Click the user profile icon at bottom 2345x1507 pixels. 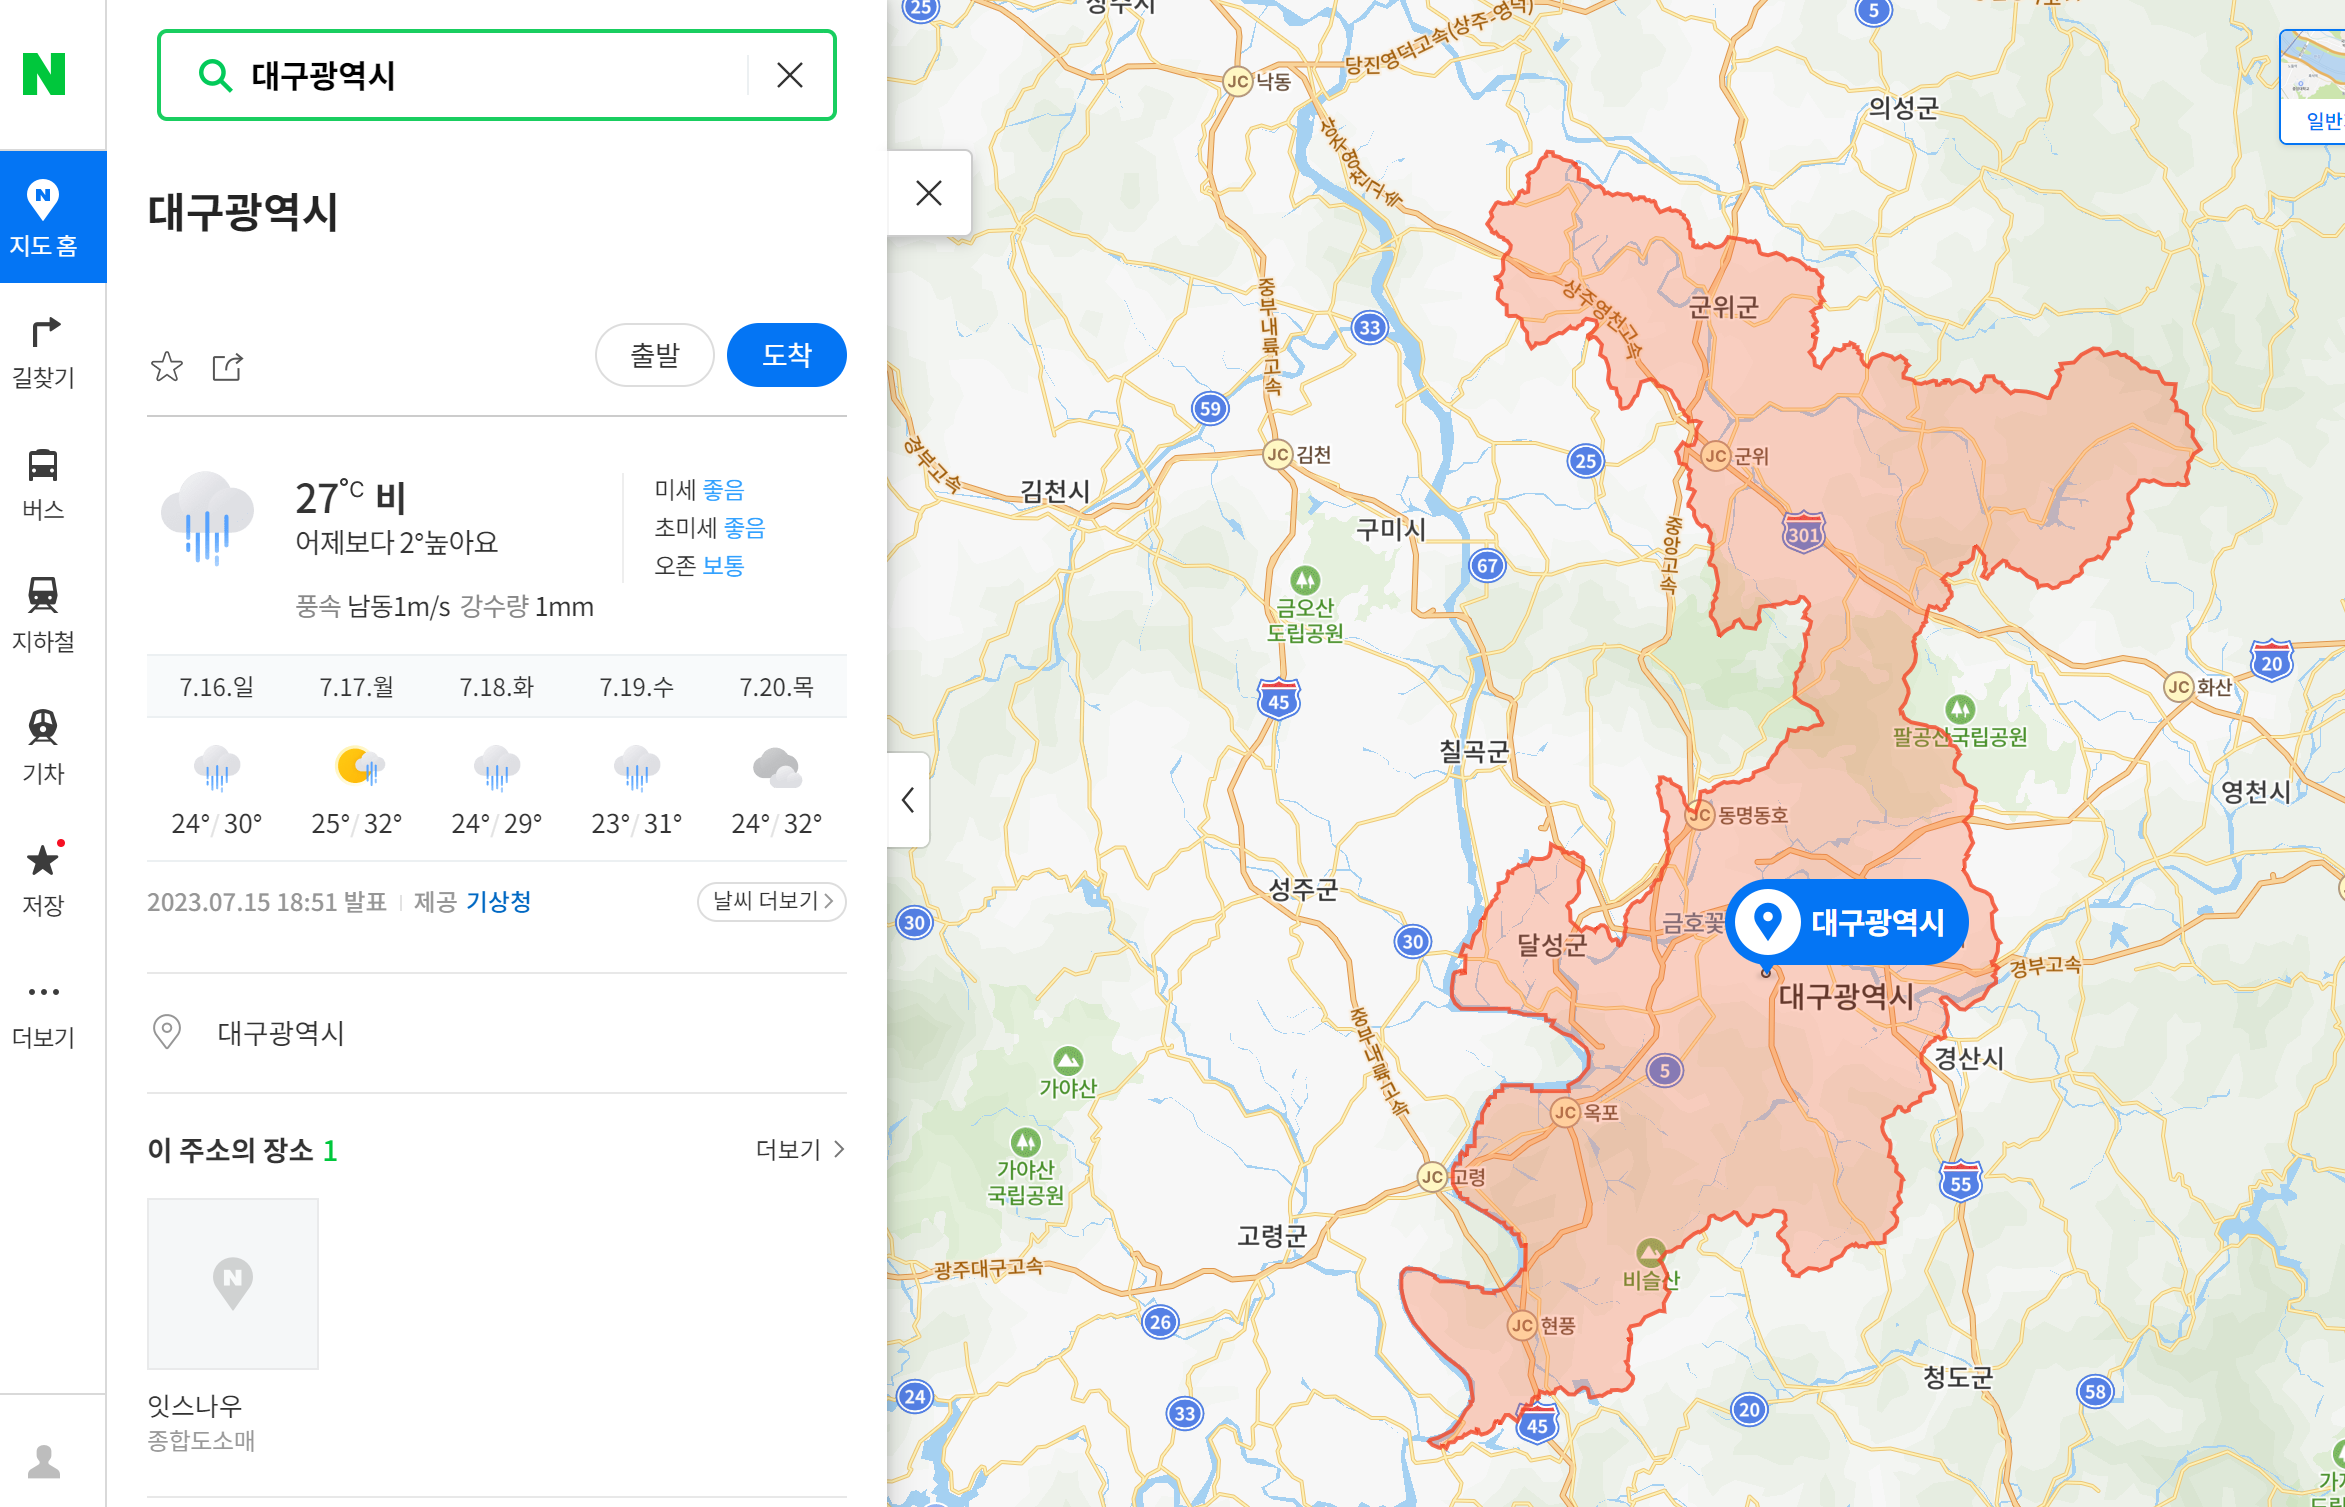tap(43, 1461)
